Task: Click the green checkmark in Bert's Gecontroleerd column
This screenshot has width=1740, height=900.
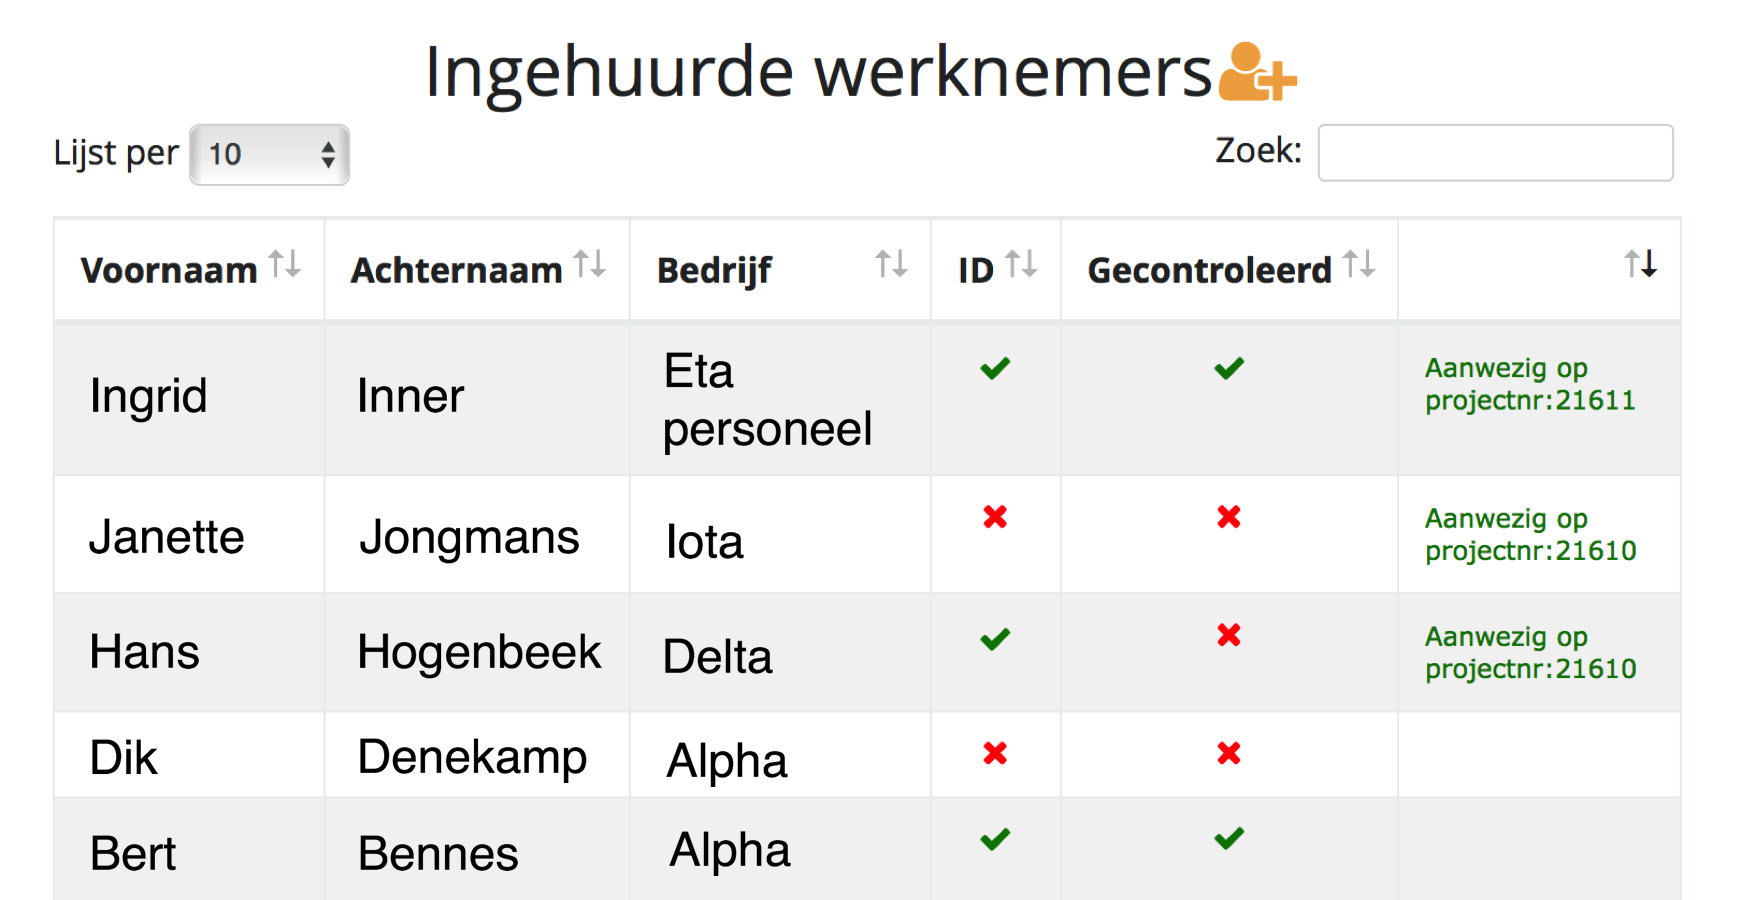Action: [x=1228, y=840]
